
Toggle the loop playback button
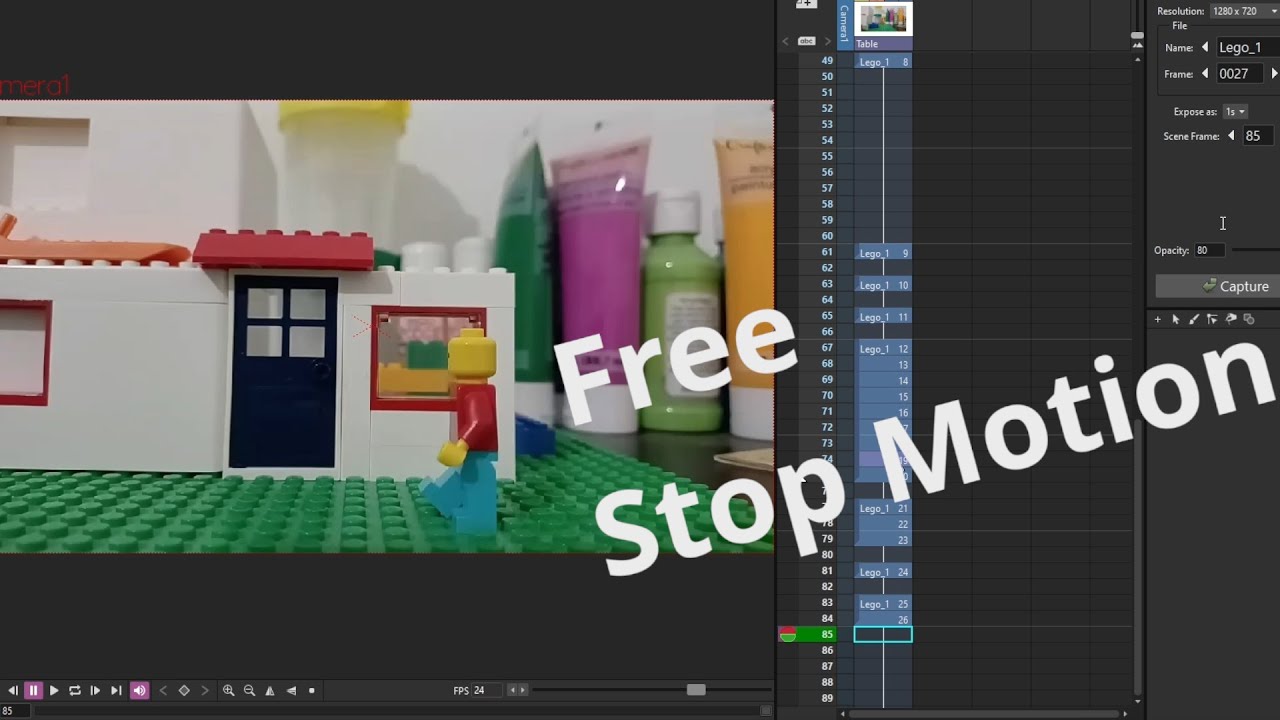coord(75,690)
